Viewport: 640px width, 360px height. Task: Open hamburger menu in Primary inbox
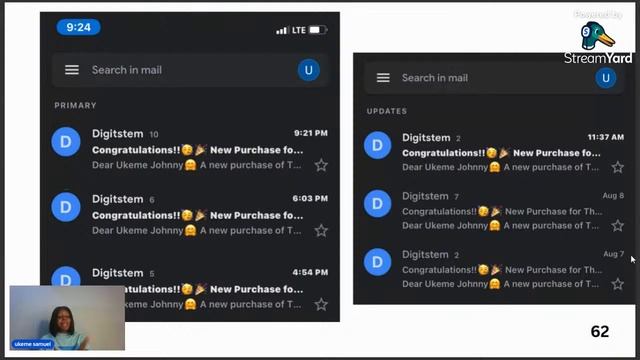(x=72, y=70)
